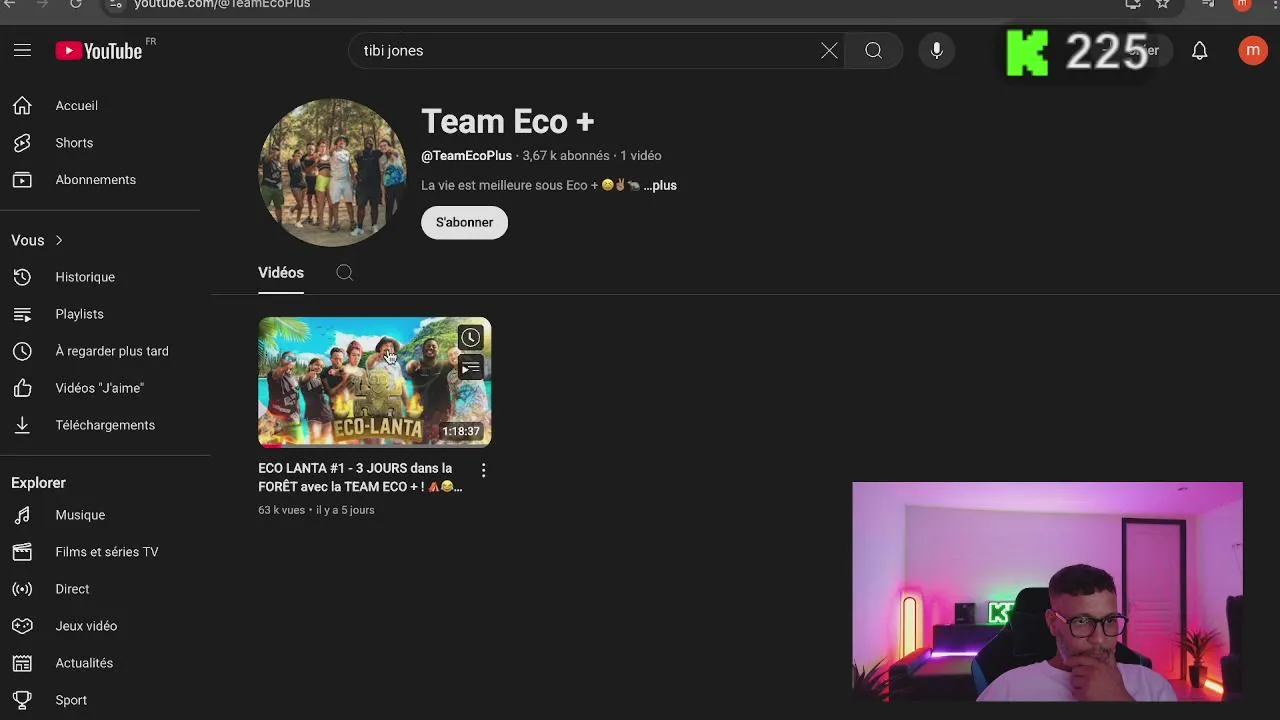This screenshot has width=1280, height=720.
Task: Open Jeux vidéo category
Action: click(86, 626)
